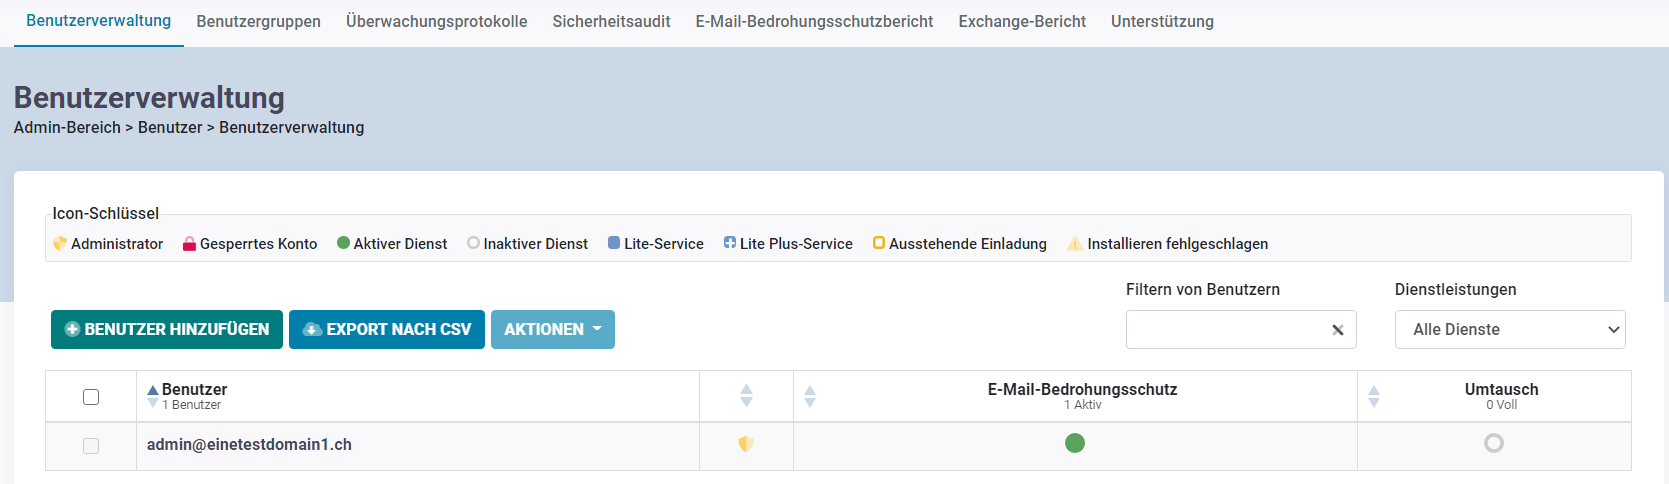The width and height of the screenshot is (1669, 484).
Task: Sort the Umtausch column
Action: (x=1374, y=396)
